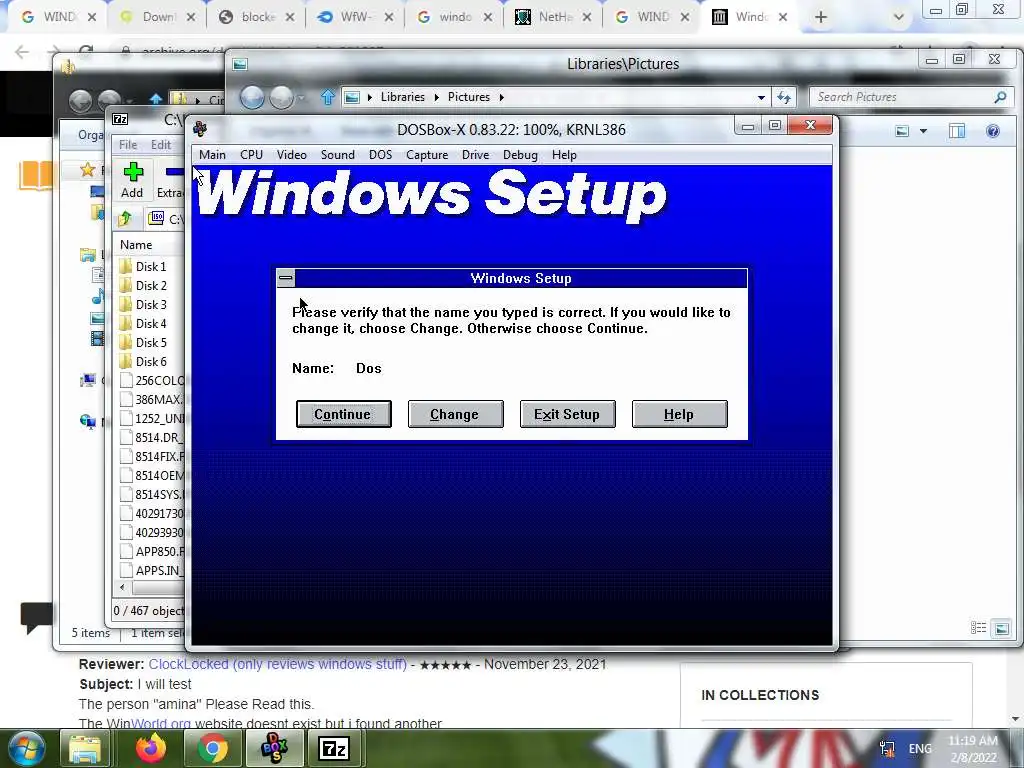This screenshot has width=1024, height=768.
Task: Open the DOSBox-X Debug menu
Action: [x=520, y=155]
